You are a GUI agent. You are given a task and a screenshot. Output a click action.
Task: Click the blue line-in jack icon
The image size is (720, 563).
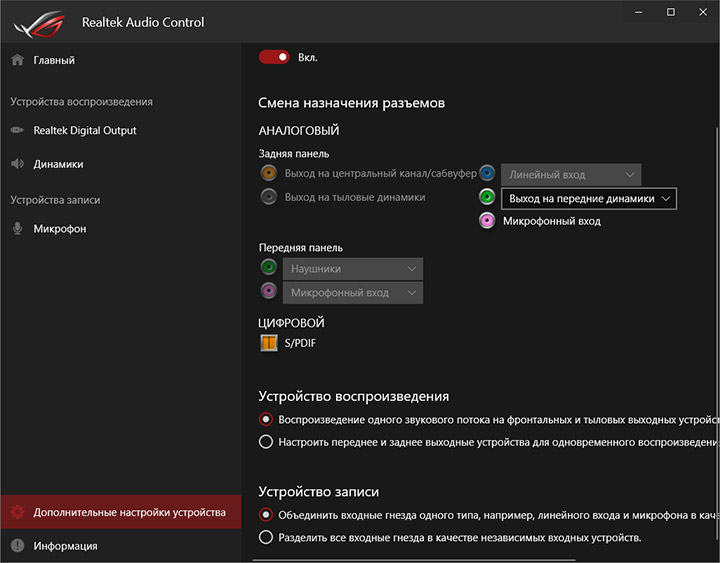coord(487,174)
